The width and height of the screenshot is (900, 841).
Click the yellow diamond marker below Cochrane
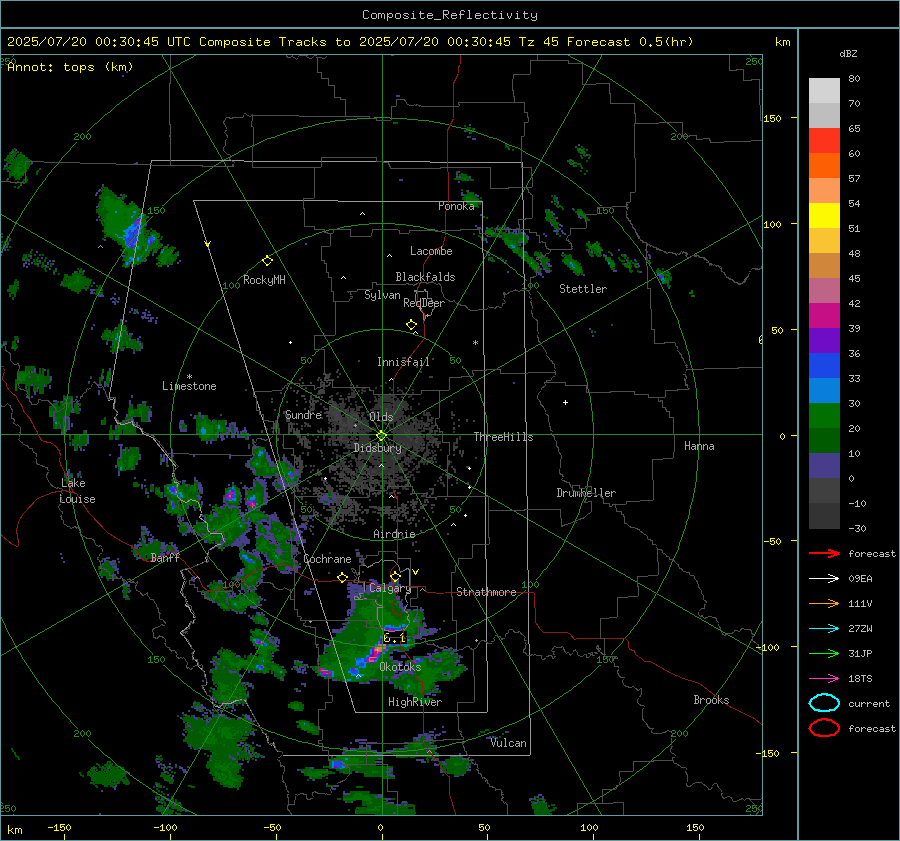[x=342, y=577]
